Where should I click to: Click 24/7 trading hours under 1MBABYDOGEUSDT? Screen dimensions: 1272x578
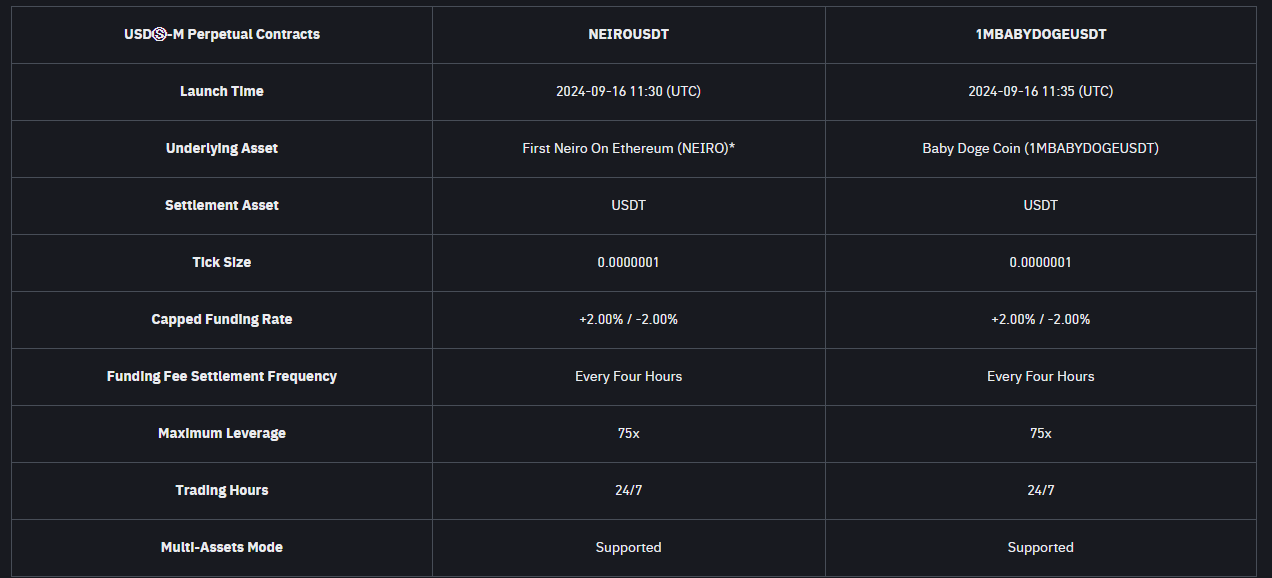(1040, 490)
